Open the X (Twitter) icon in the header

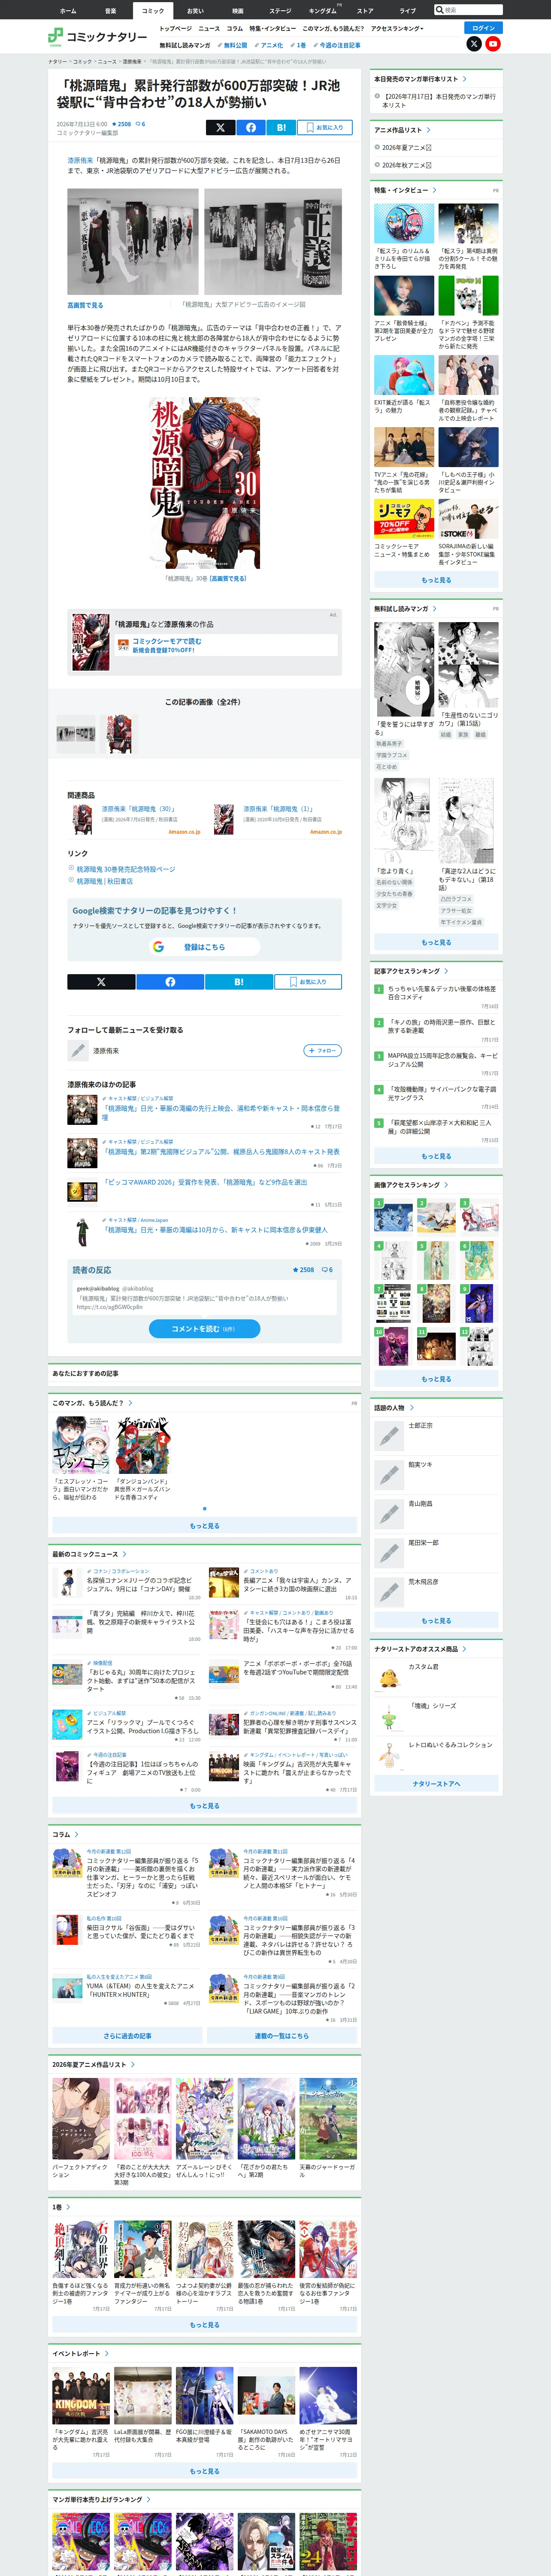coord(474,44)
